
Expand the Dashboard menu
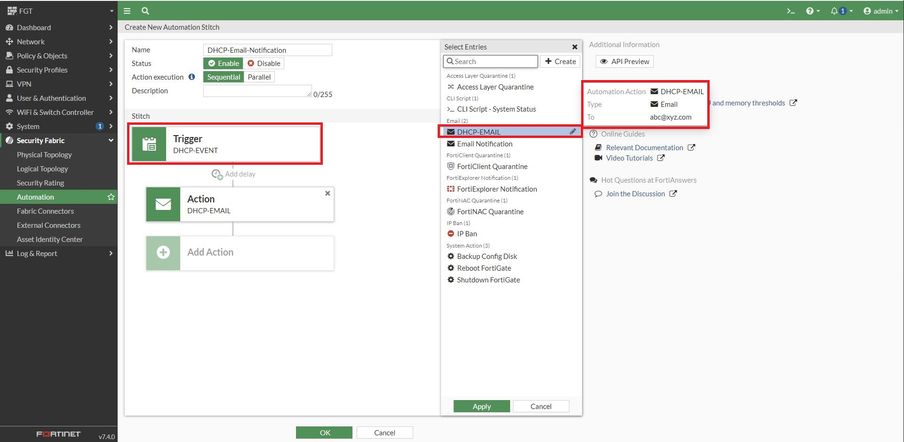point(59,27)
